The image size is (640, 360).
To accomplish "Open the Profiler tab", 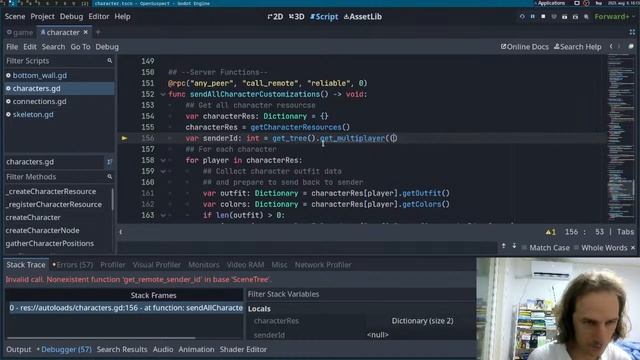I will (x=113, y=265).
